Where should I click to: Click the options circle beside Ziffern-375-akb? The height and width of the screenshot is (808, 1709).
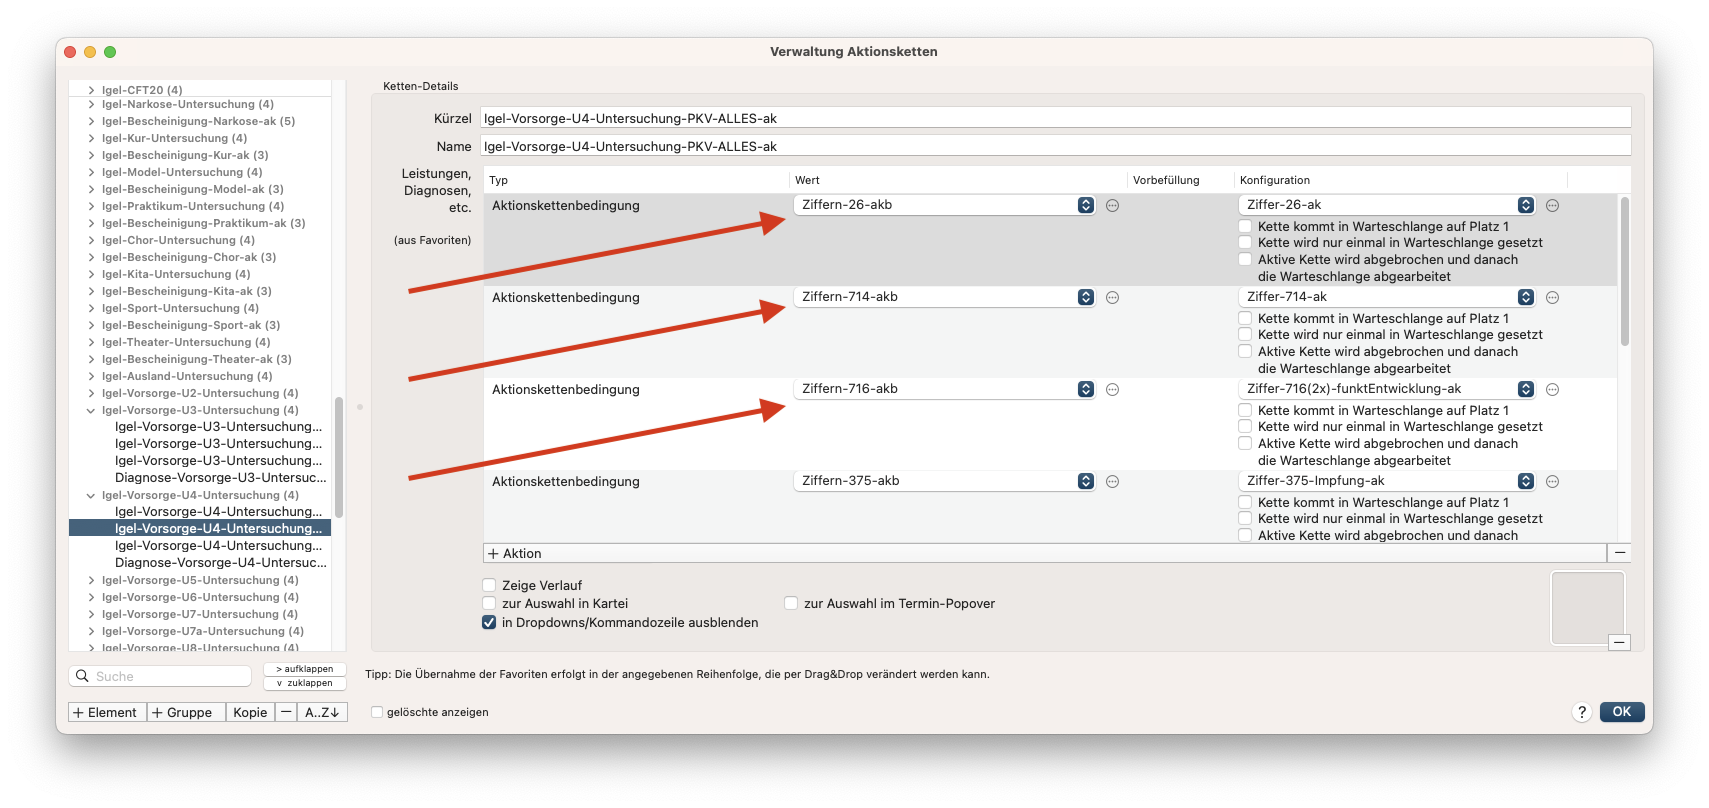pos(1112,481)
